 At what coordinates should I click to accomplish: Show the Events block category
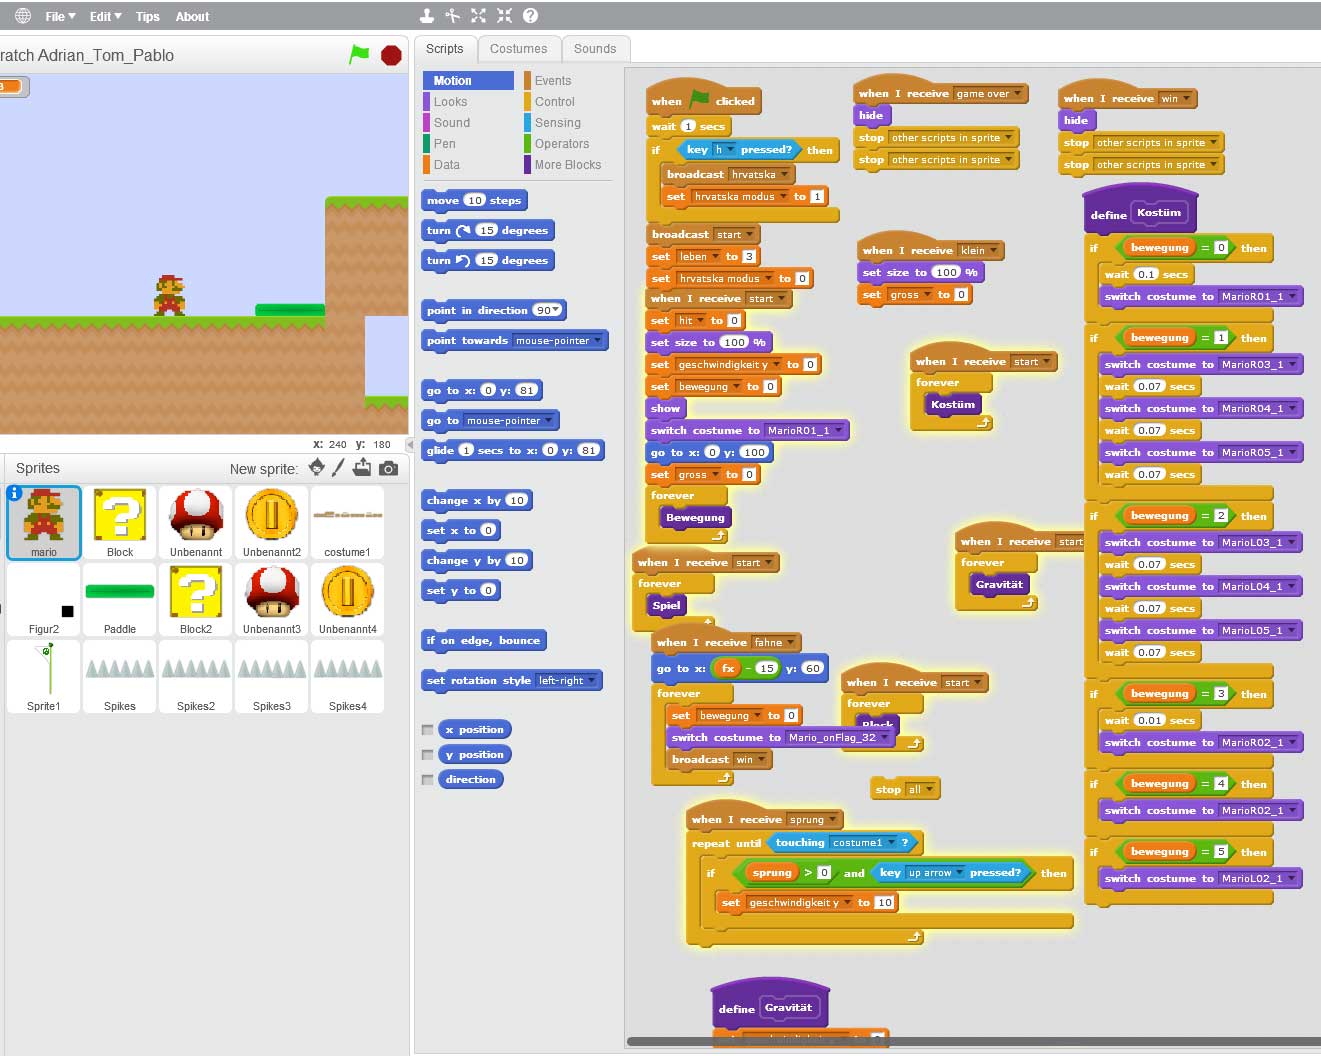click(x=553, y=81)
